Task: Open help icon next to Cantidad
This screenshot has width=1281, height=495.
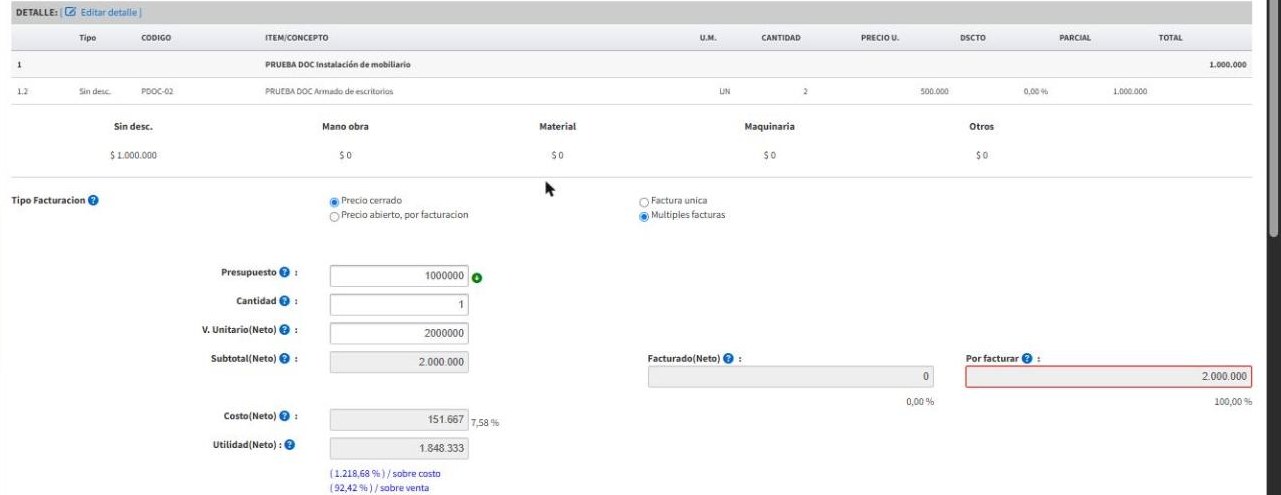Action: pyautogui.click(x=284, y=301)
